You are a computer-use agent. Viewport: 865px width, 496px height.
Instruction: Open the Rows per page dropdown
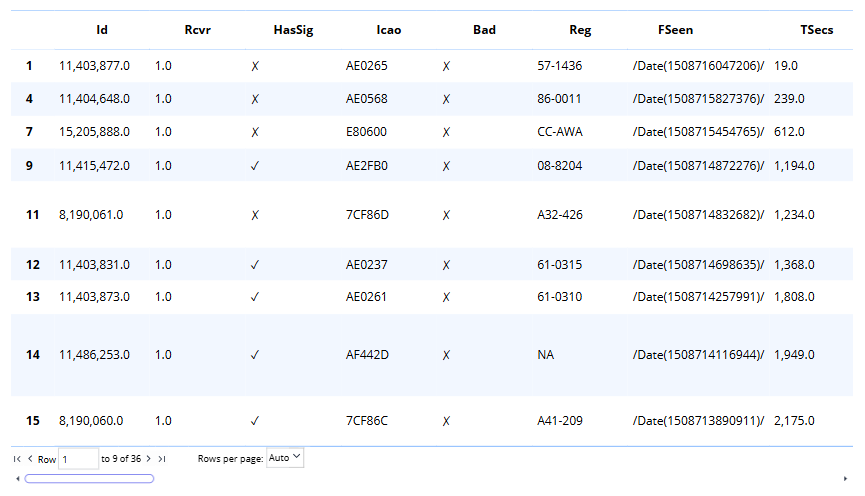click(x=285, y=458)
